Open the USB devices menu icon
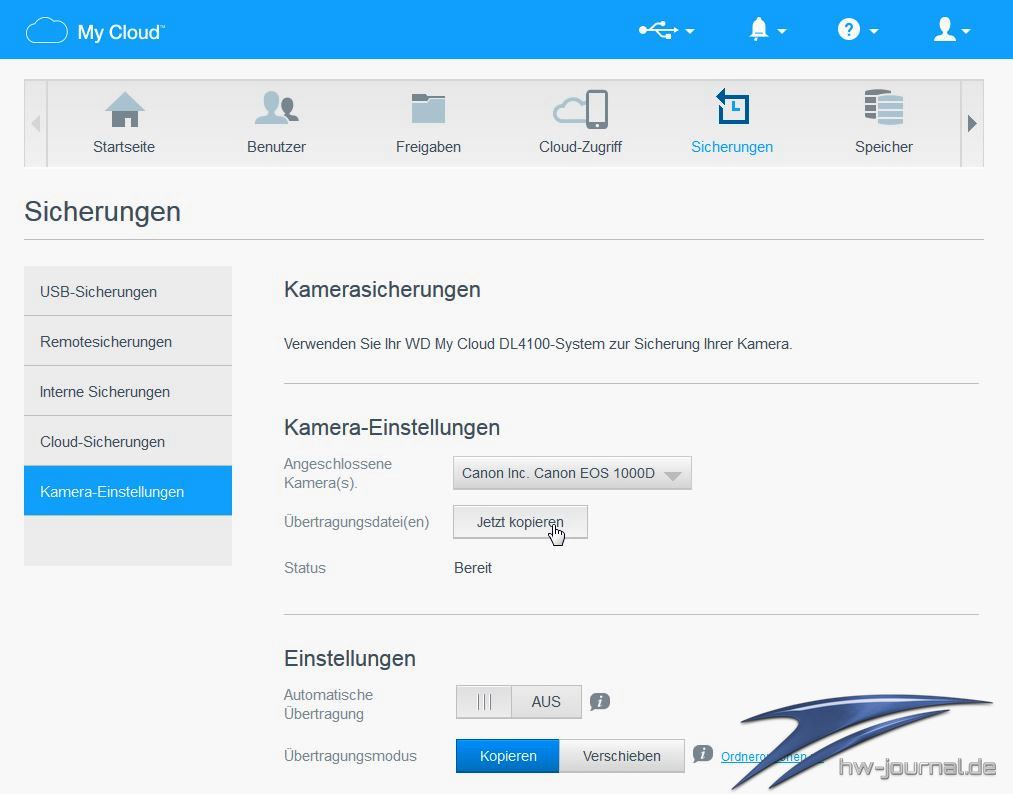The image size is (1013, 794). click(665, 30)
